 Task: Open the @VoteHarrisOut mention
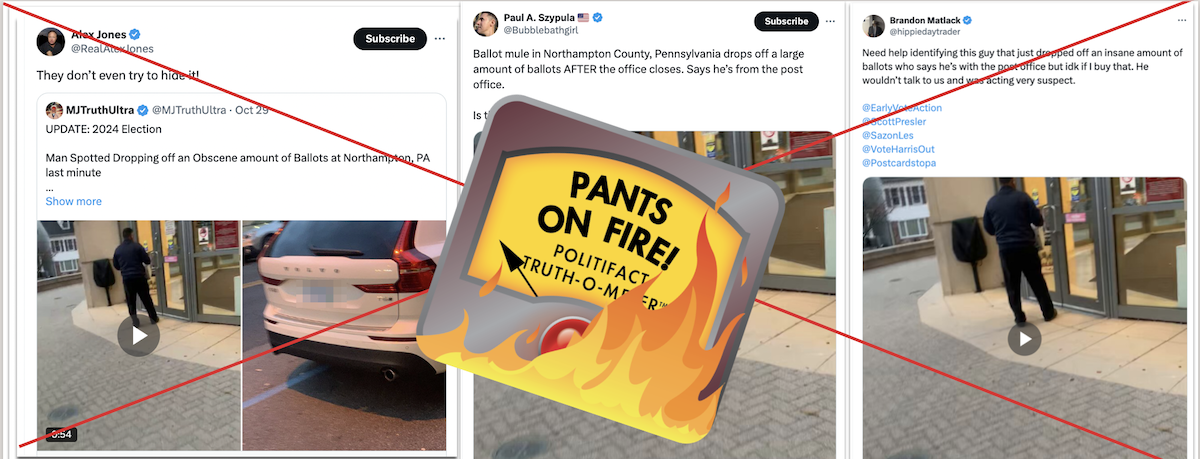point(898,149)
